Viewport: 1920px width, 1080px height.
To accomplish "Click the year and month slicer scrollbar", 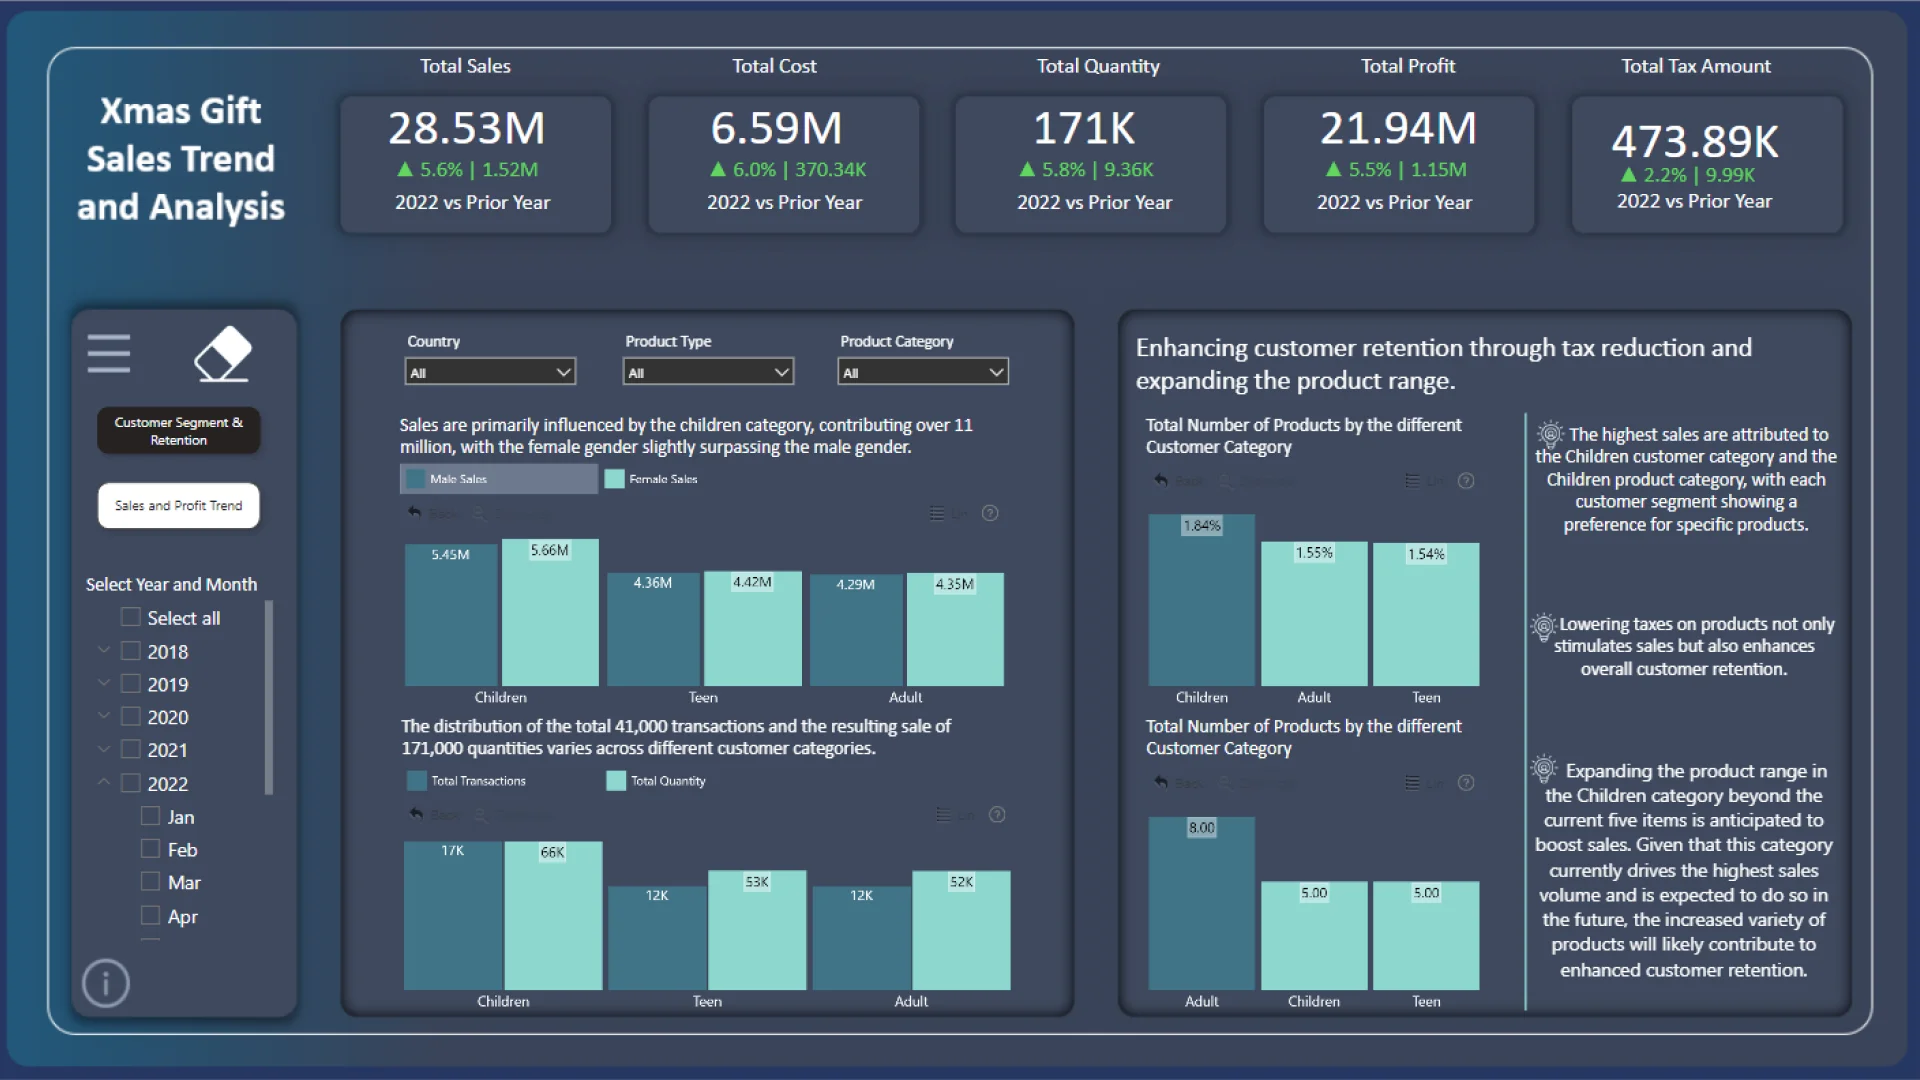I will (268, 697).
